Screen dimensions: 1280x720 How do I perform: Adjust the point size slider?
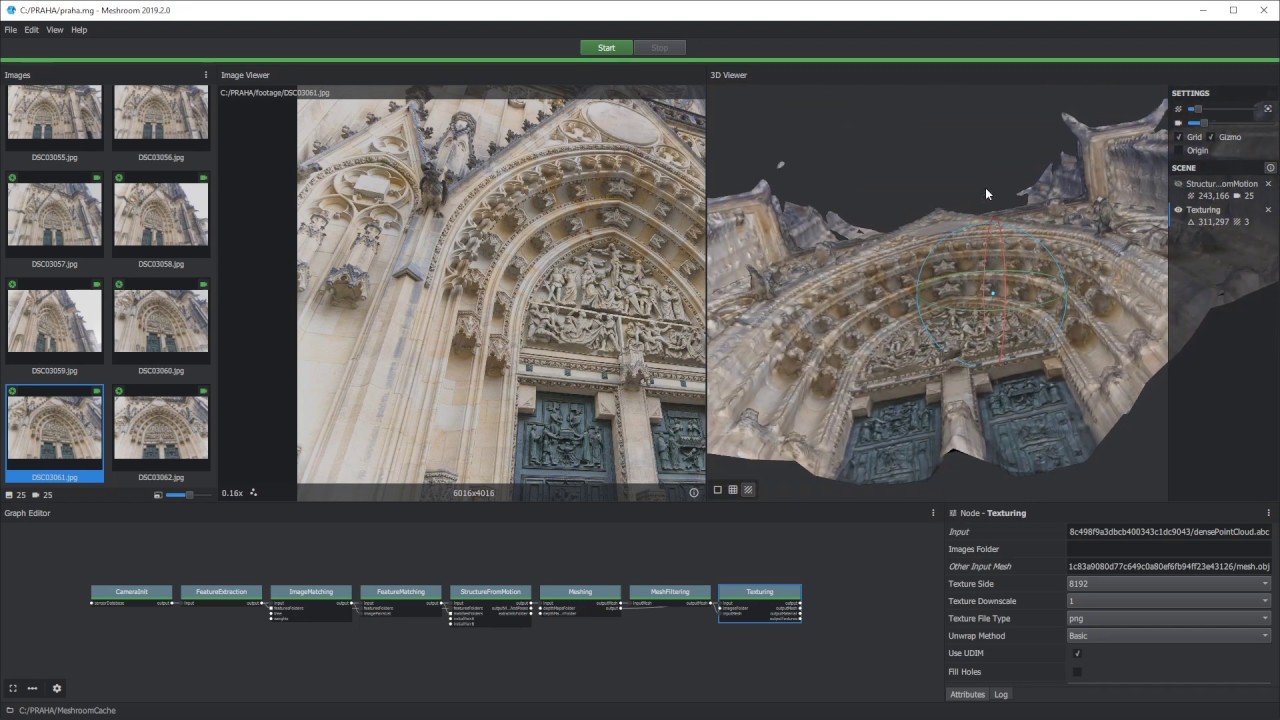pos(1222,109)
